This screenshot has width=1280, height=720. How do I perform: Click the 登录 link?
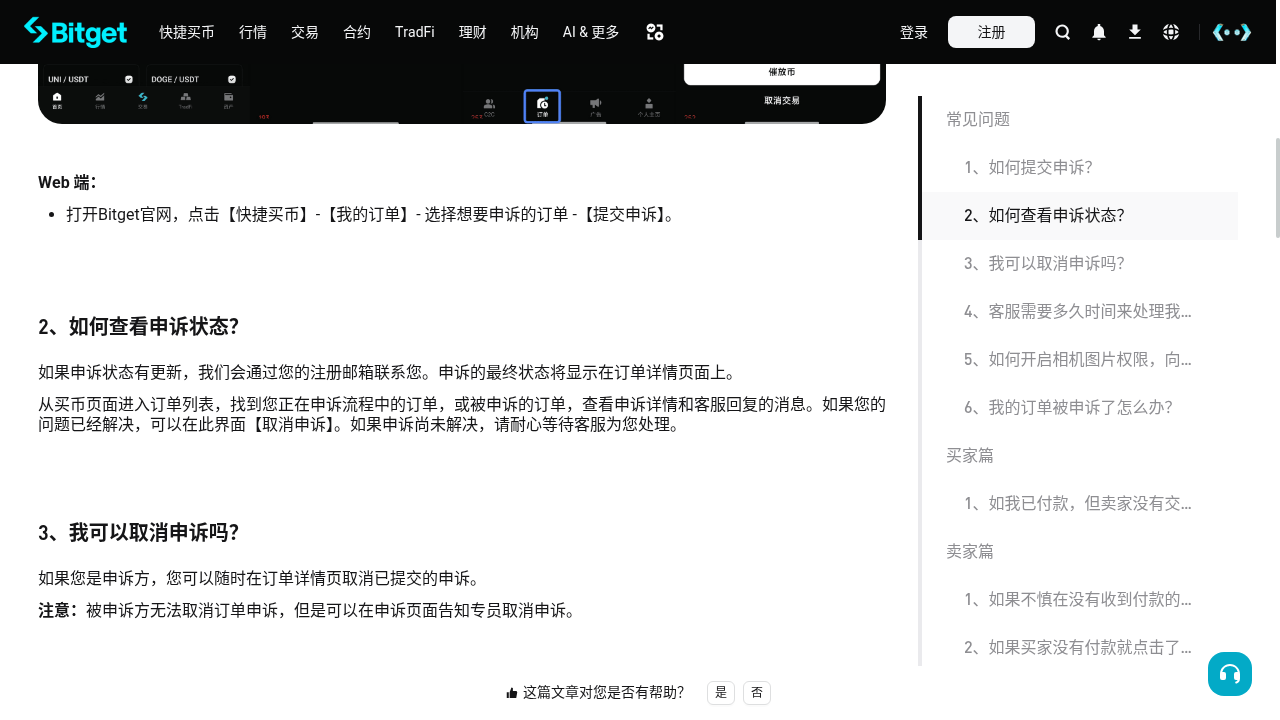tap(914, 32)
